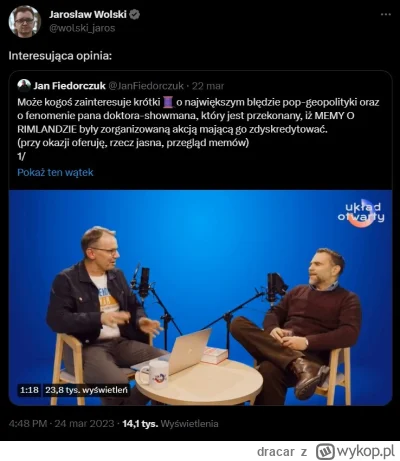The width and height of the screenshot is (400, 461).
Task: Click the '14,1 tys. Wyświetlenia' stat
Action: 170,424
